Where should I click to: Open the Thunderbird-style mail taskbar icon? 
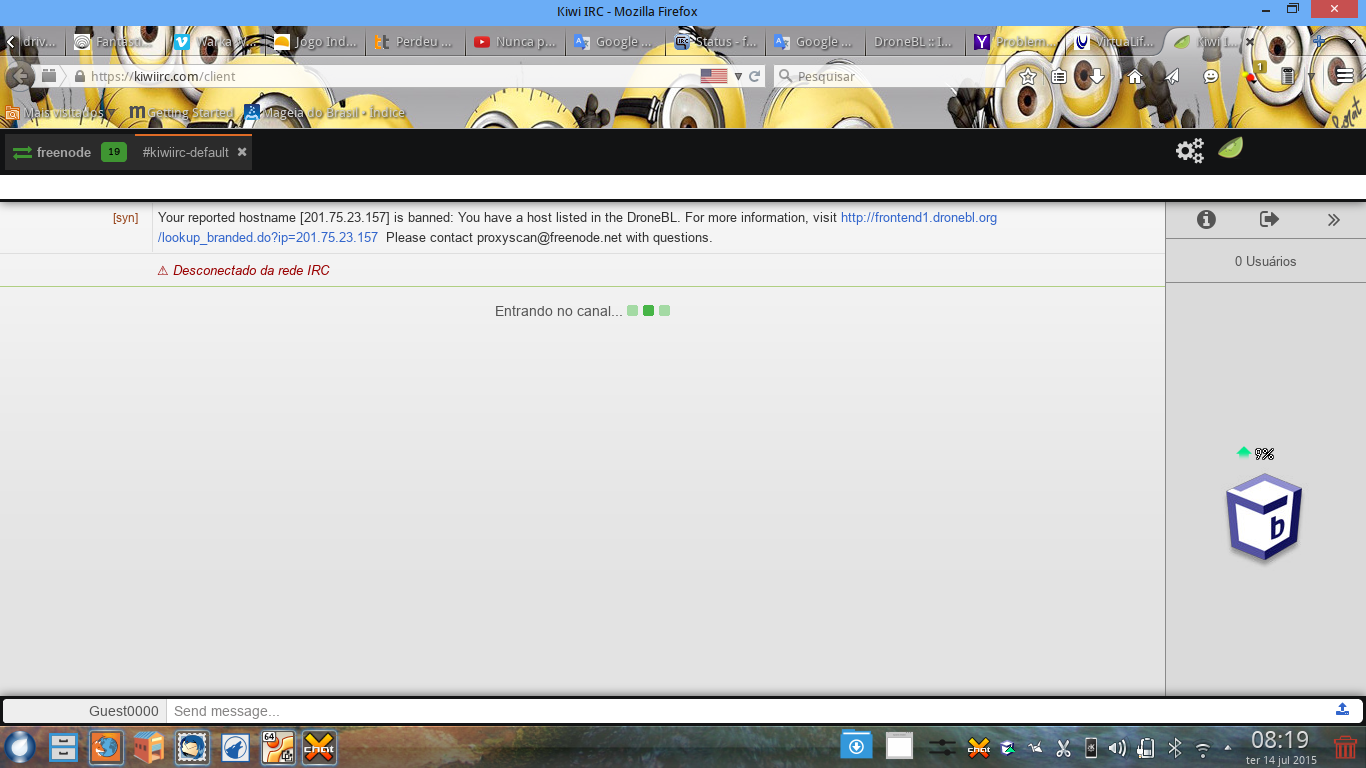(191, 747)
